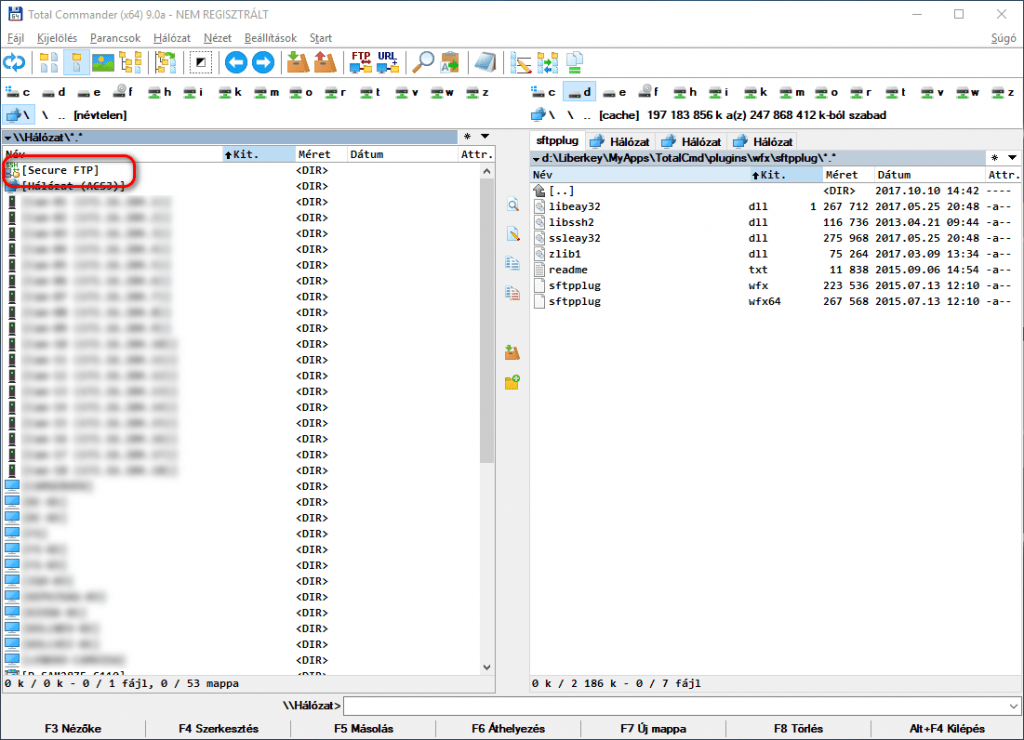Switch to the sftpplug tab
The height and width of the screenshot is (740, 1024).
pos(557,140)
